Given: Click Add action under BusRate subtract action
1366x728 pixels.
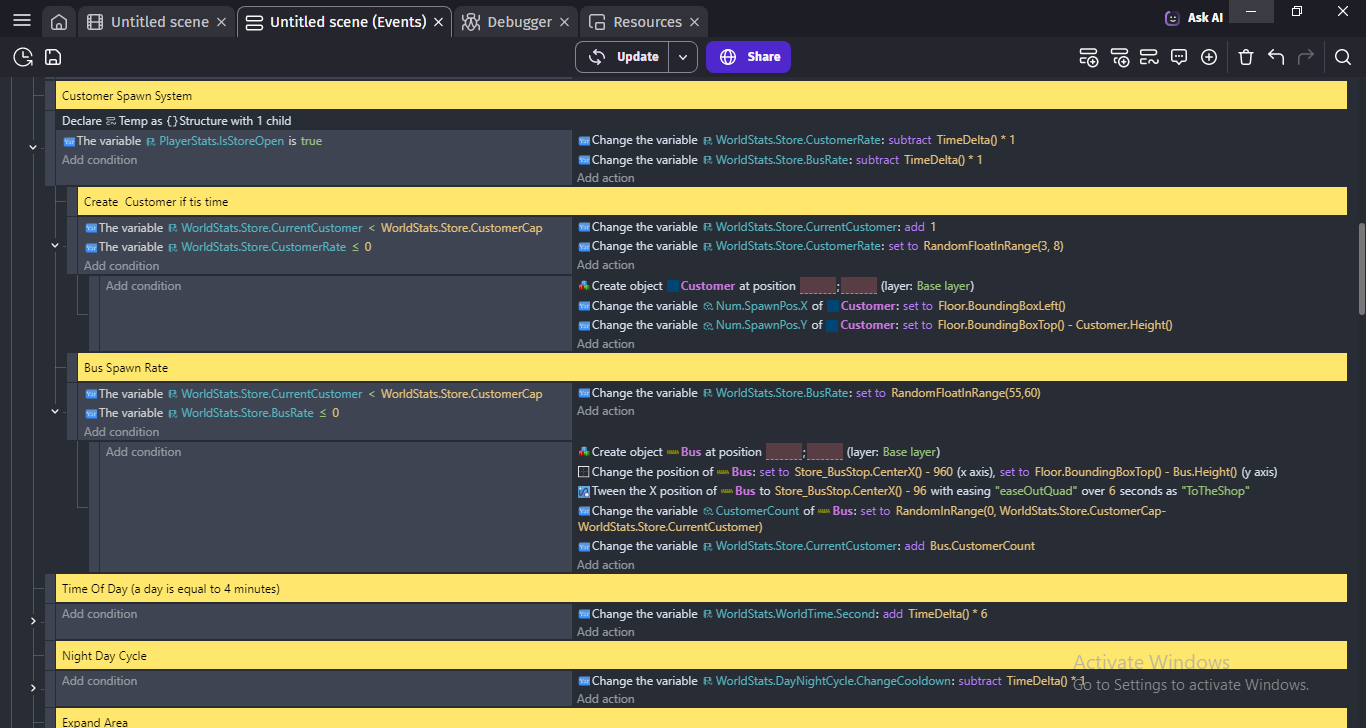Looking at the screenshot, I should [606, 178].
